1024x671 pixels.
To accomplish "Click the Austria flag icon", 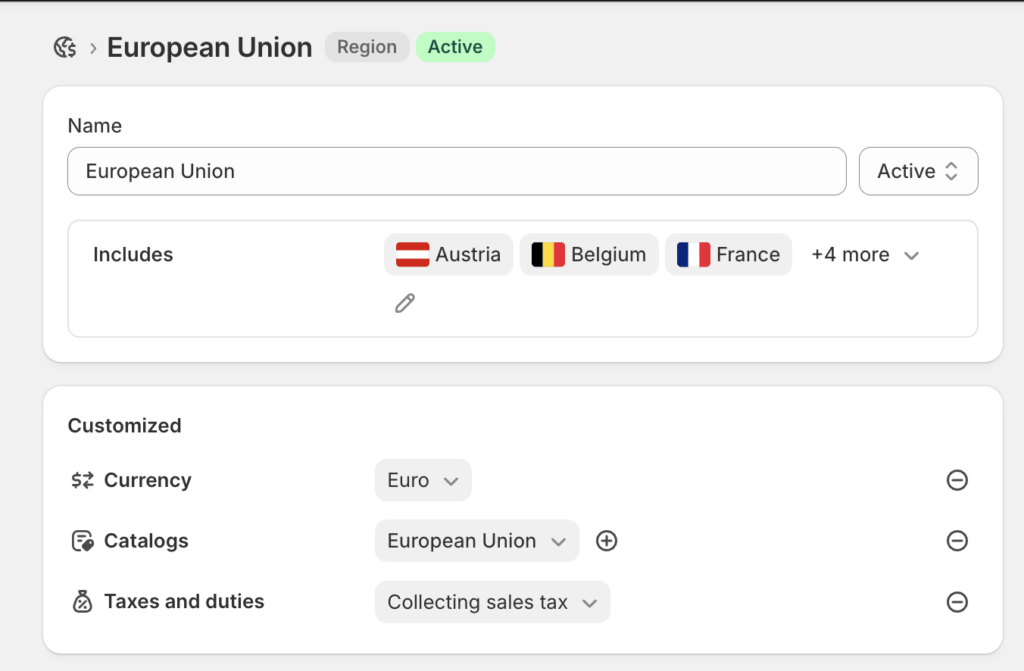I will [414, 254].
